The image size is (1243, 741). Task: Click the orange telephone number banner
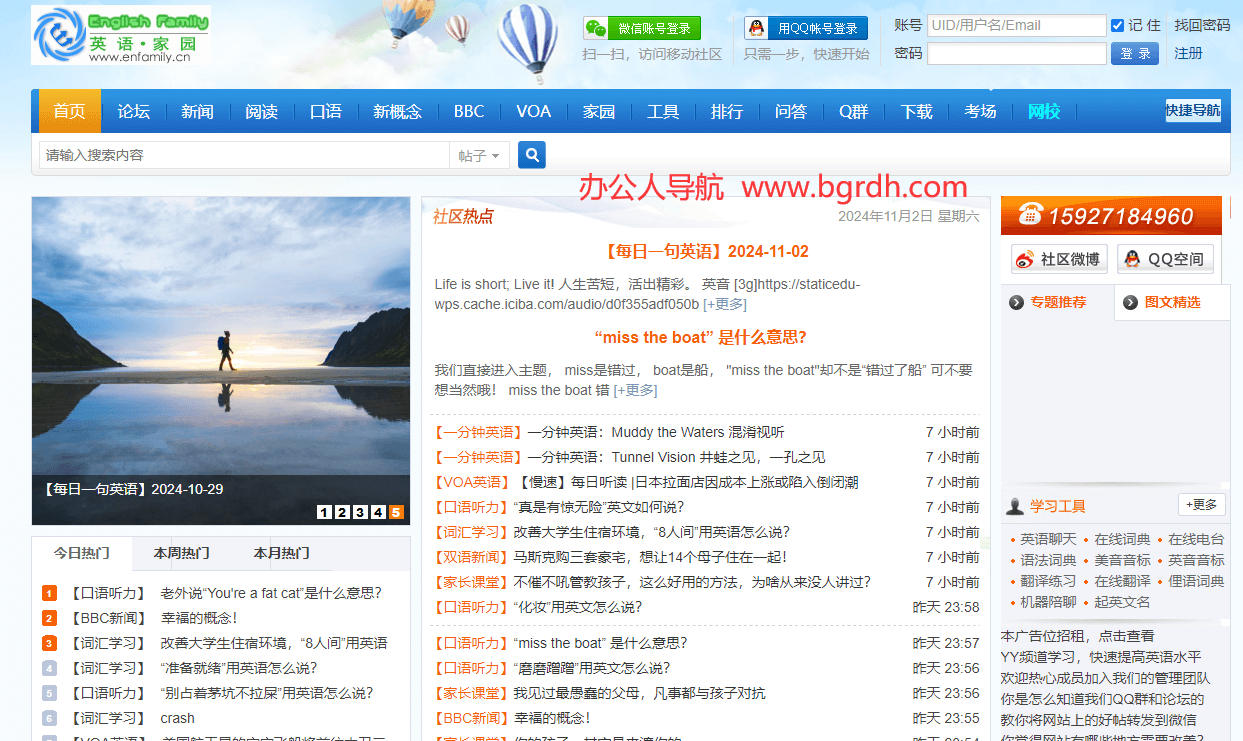tap(1110, 215)
